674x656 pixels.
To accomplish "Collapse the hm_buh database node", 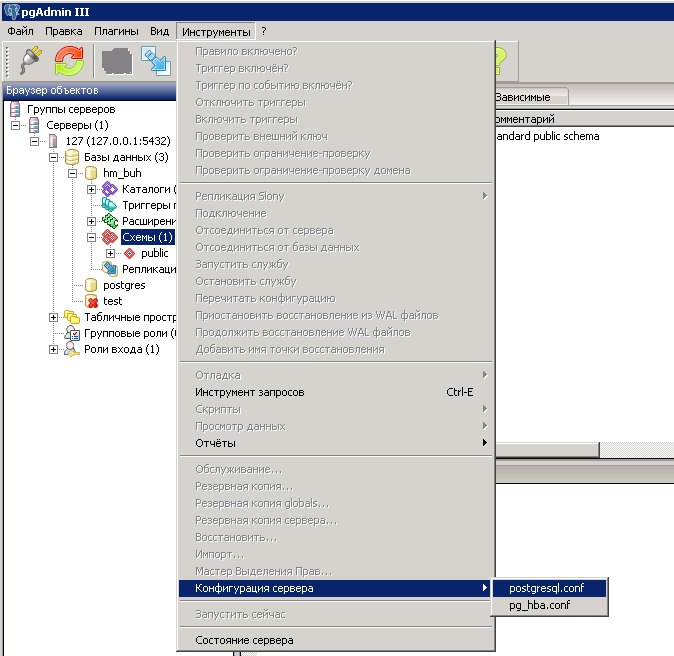I will click(72, 173).
